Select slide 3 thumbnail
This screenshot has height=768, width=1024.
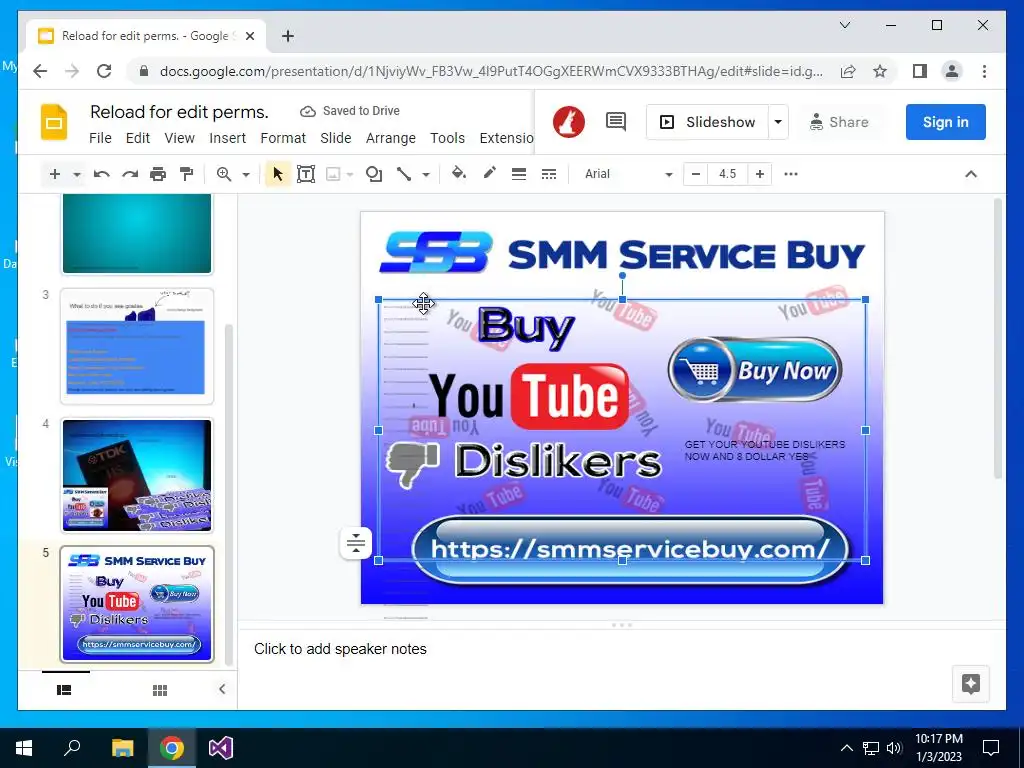click(136, 346)
